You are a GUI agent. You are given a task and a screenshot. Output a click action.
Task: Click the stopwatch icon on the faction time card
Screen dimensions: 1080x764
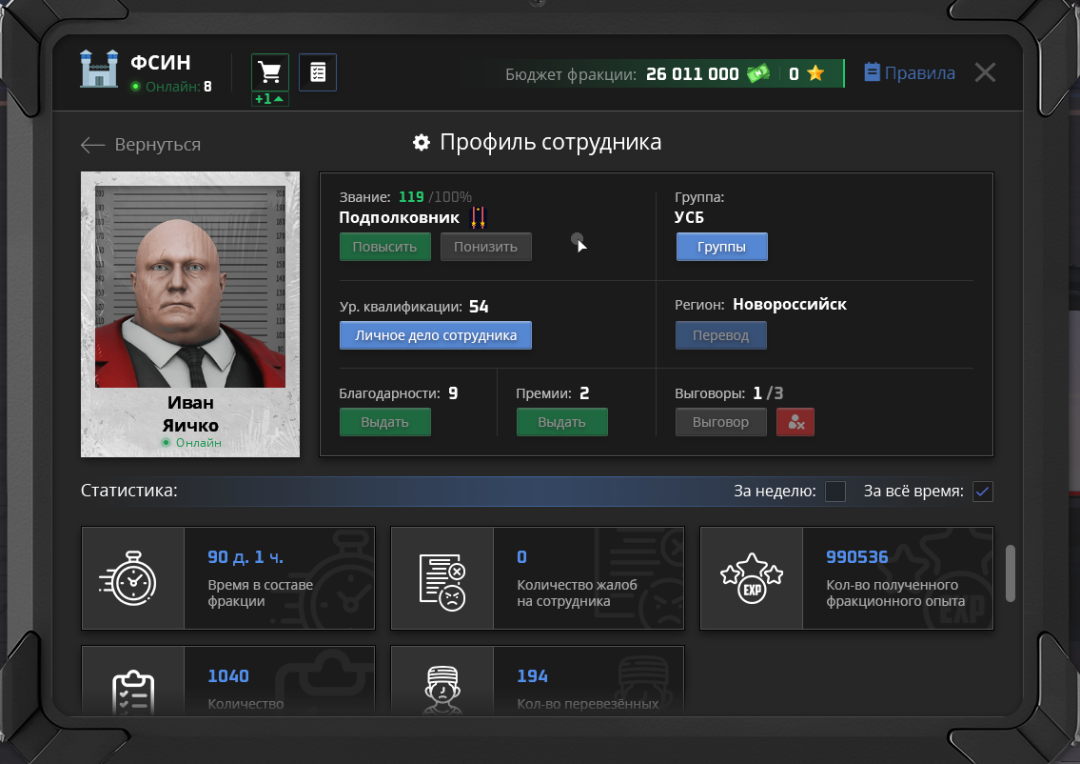[x=134, y=578]
